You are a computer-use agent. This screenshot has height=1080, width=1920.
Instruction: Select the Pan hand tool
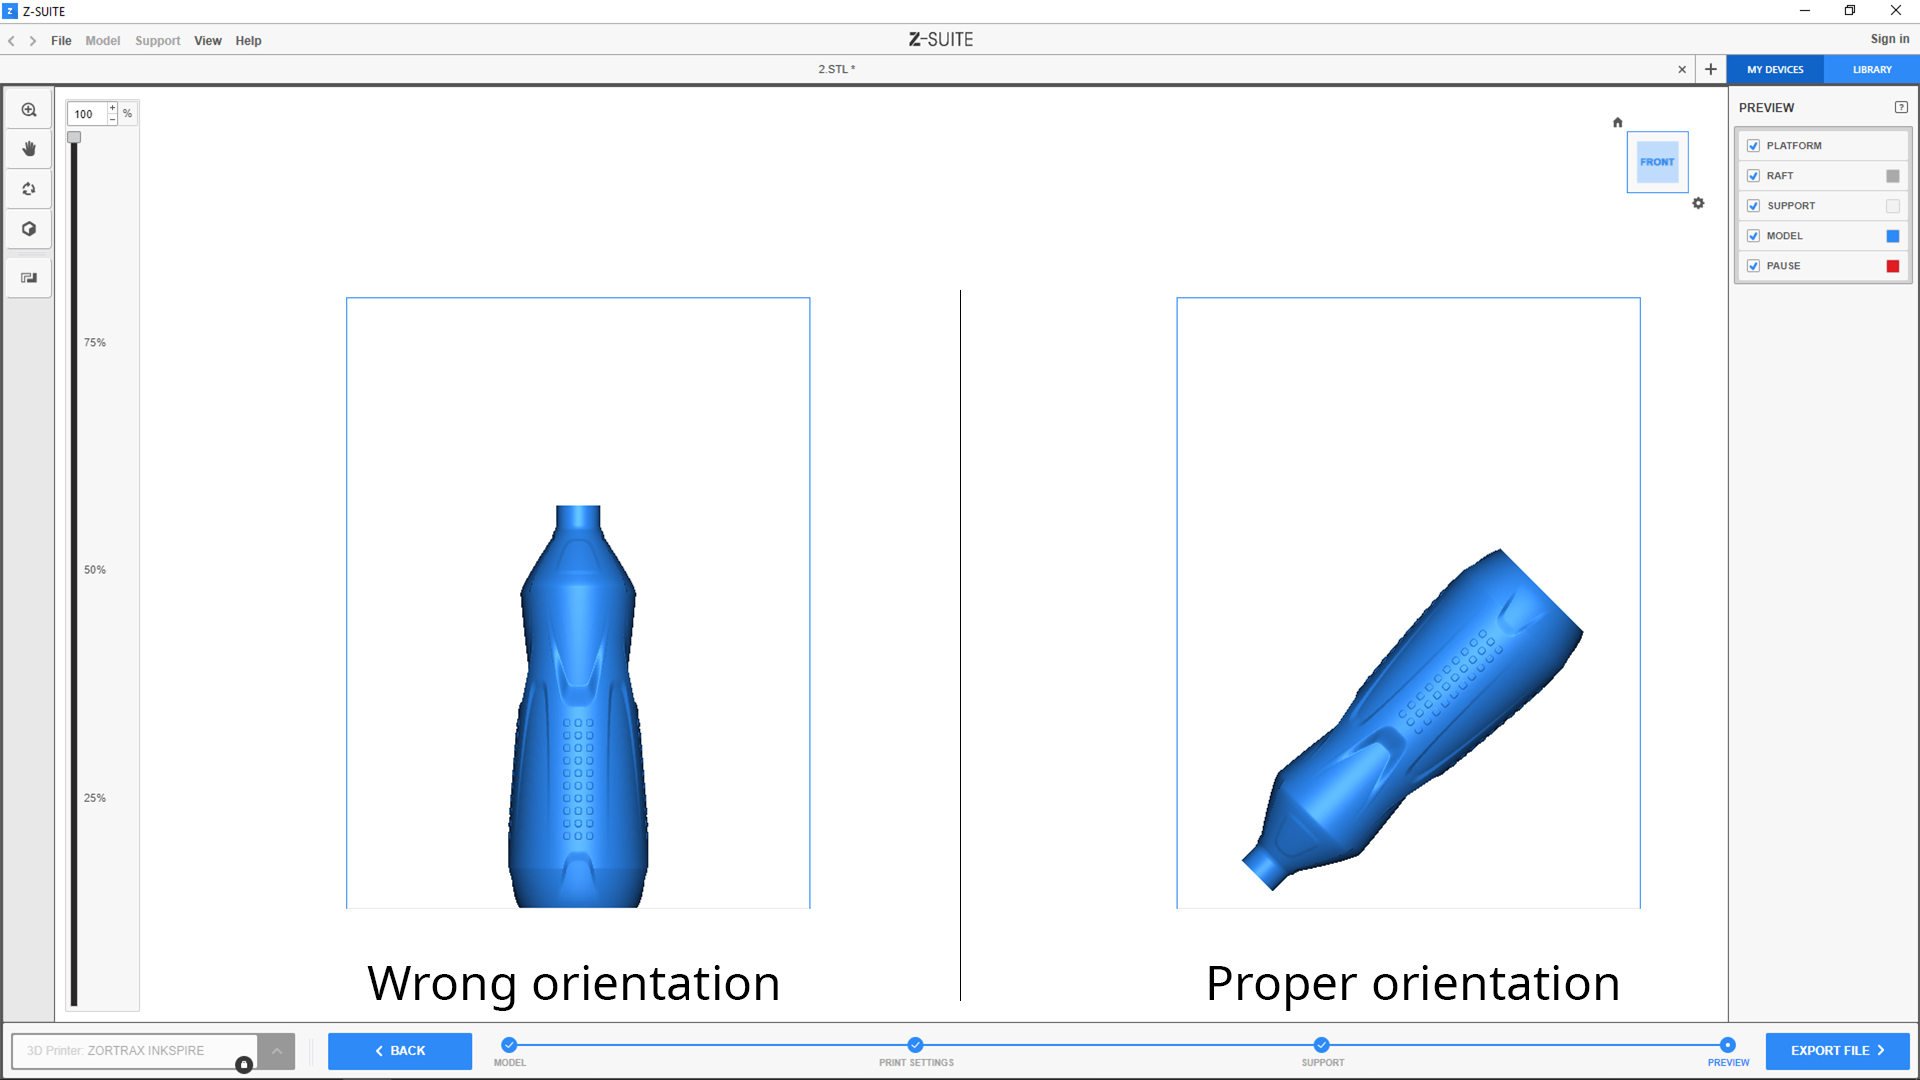29,149
